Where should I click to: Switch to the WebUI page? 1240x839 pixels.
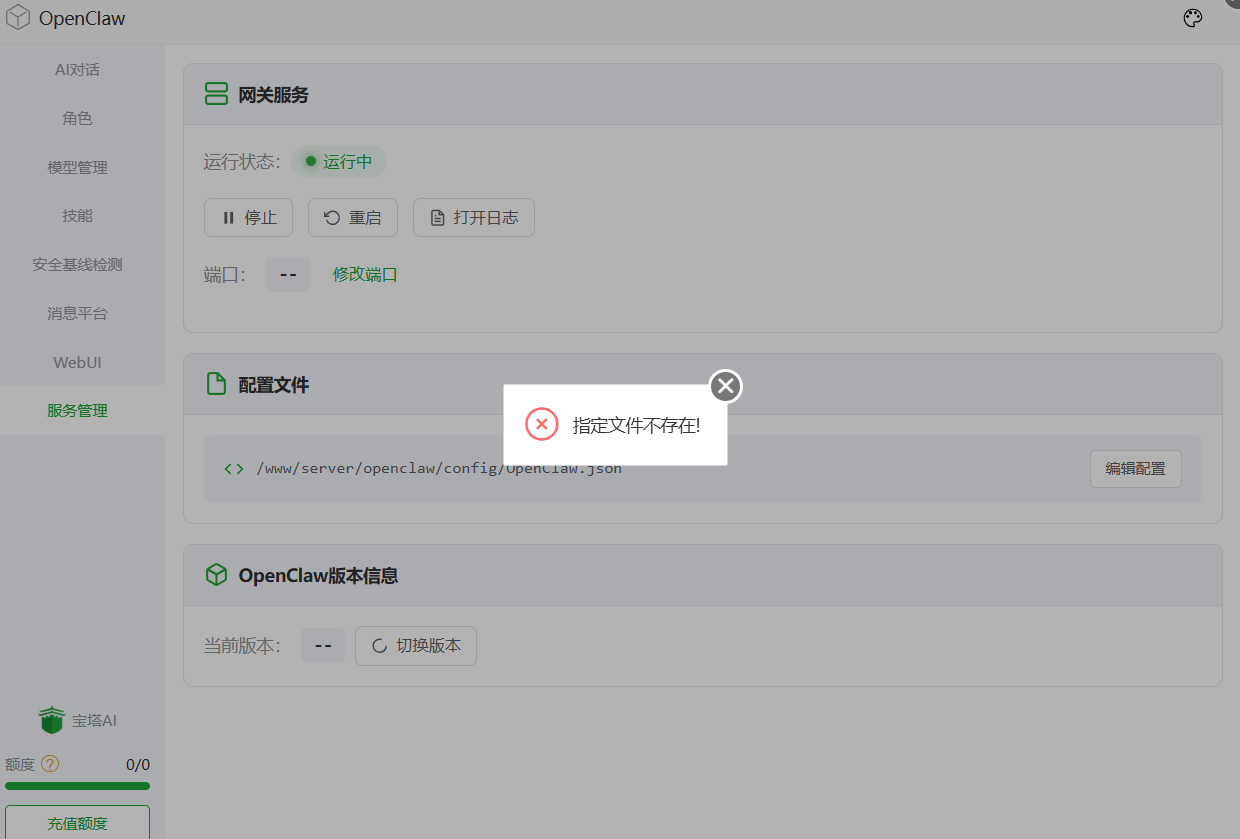pyautogui.click(x=77, y=362)
